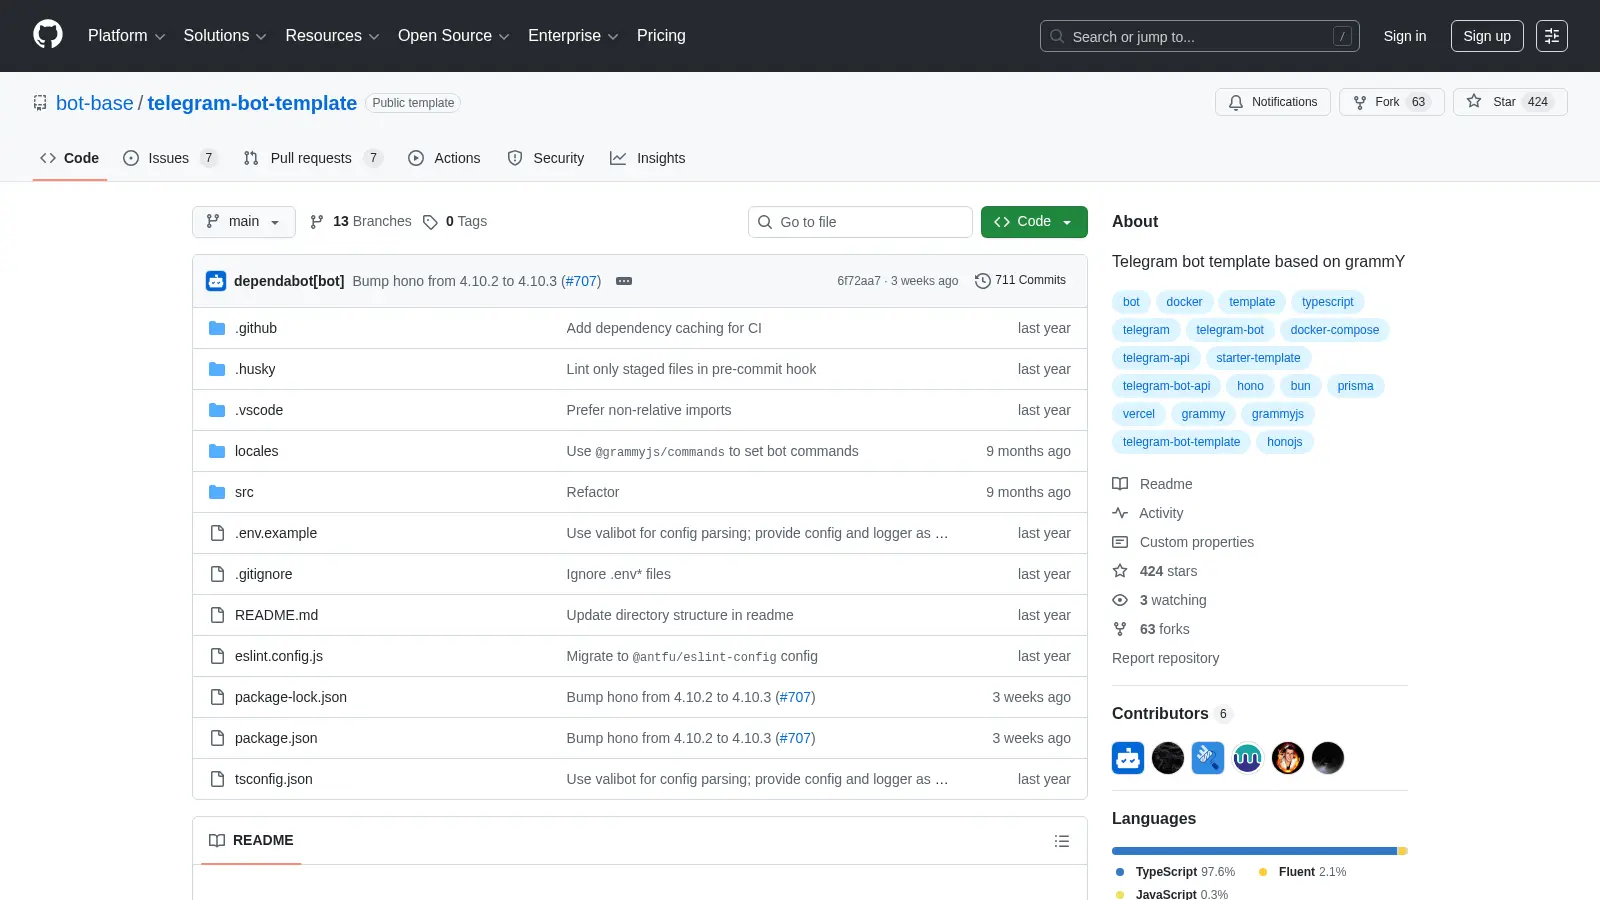Click the package-lock.json file icon
This screenshot has height=900, width=1600.
click(x=217, y=697)
